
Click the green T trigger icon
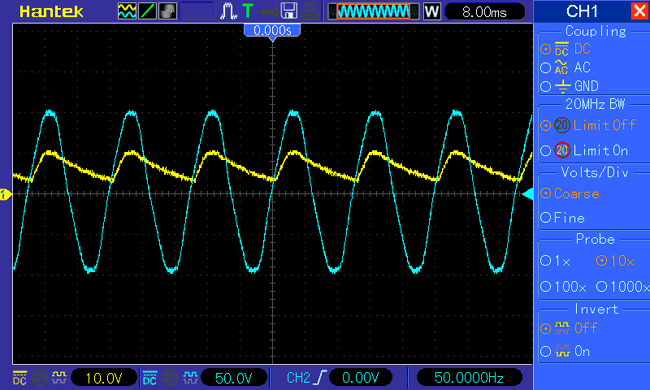tap(248, 11)
